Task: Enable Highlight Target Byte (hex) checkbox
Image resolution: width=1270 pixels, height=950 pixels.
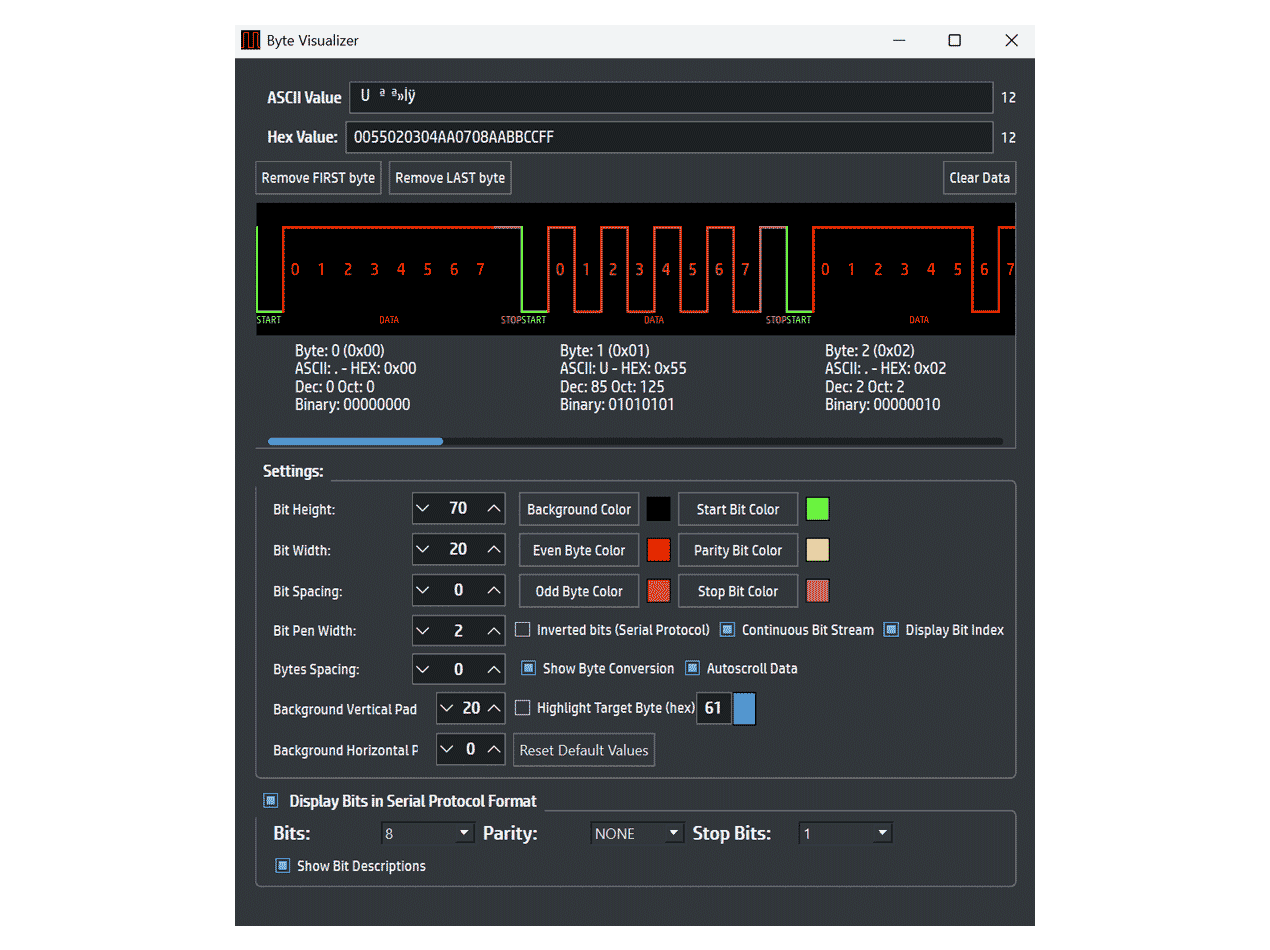Action: tap(522, 708)
